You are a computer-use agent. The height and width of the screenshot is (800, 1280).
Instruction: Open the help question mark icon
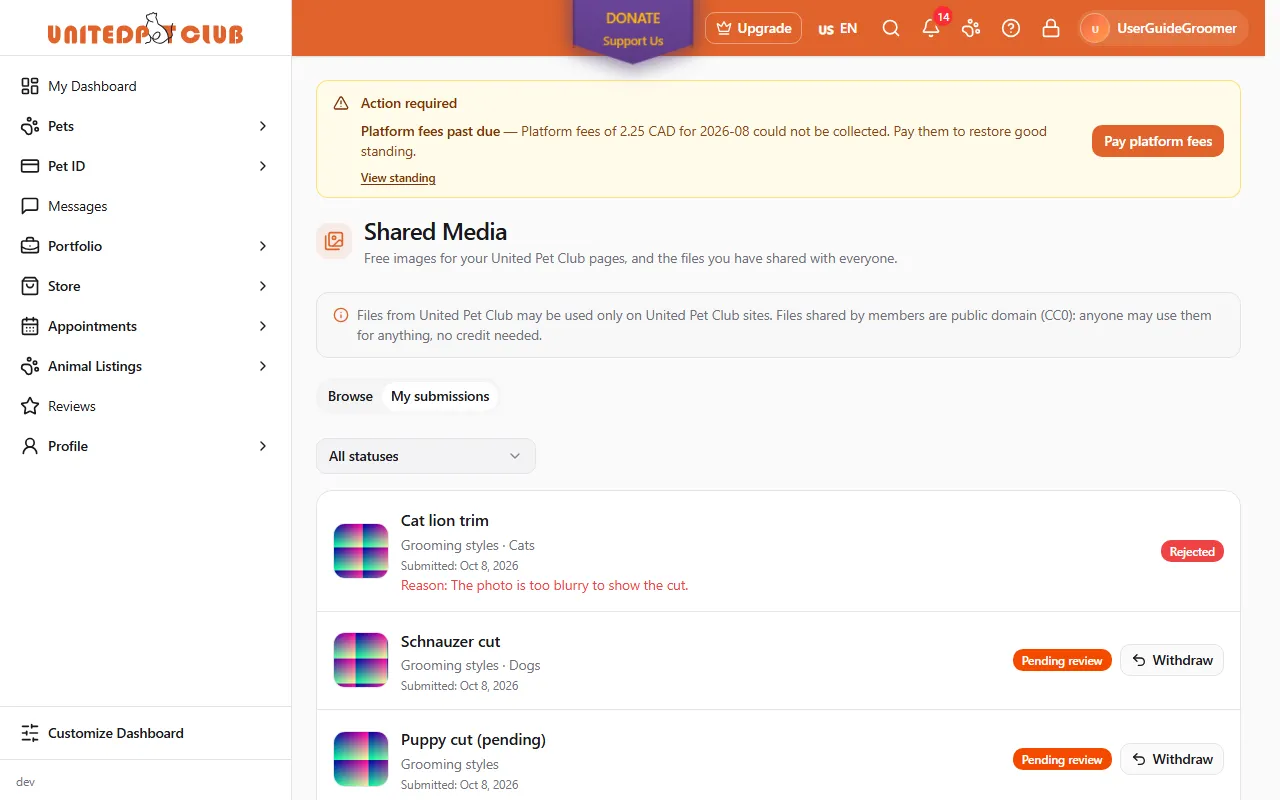[x=1011, y=28]
